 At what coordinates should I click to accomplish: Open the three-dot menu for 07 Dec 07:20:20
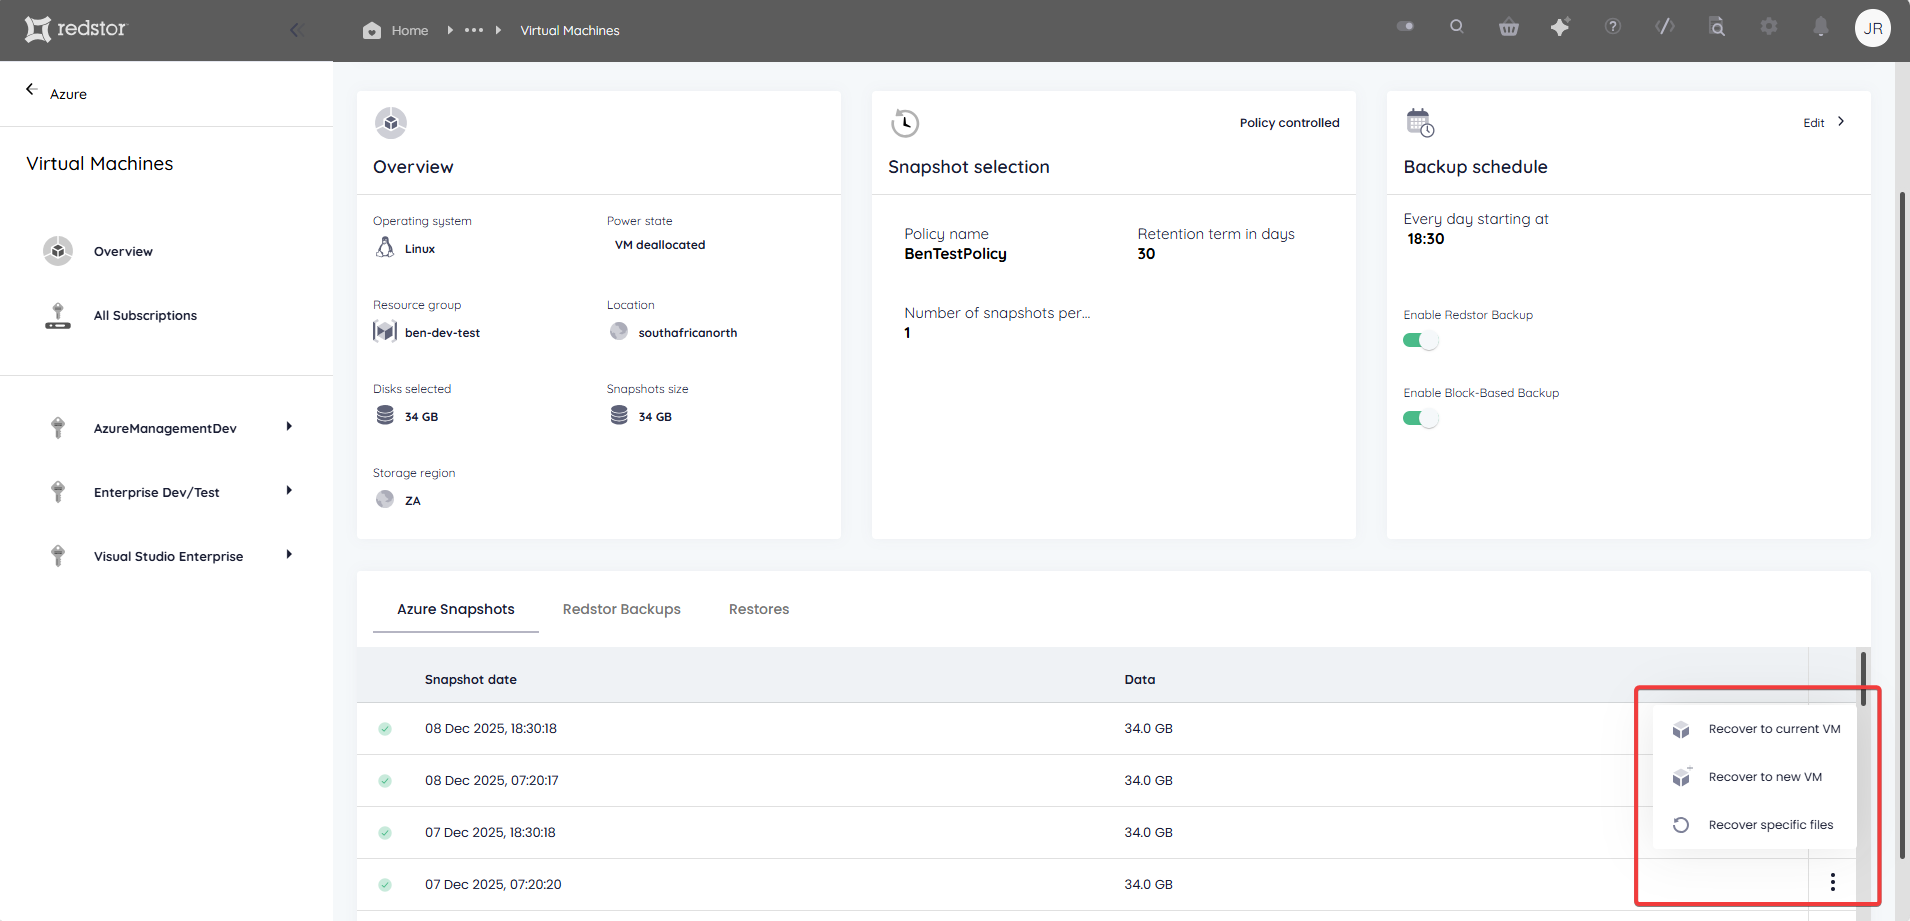1833,882
